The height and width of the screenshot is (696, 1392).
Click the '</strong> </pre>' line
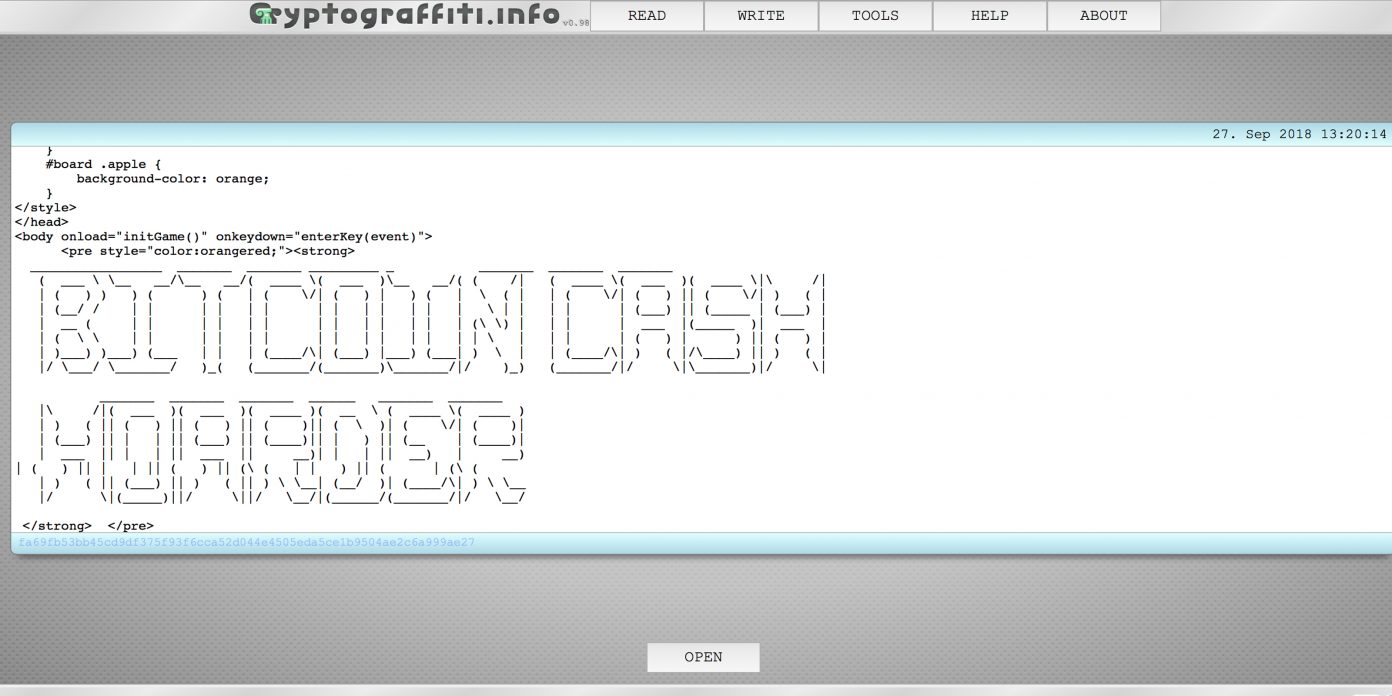pyautogui.click(x=88, y=525)
